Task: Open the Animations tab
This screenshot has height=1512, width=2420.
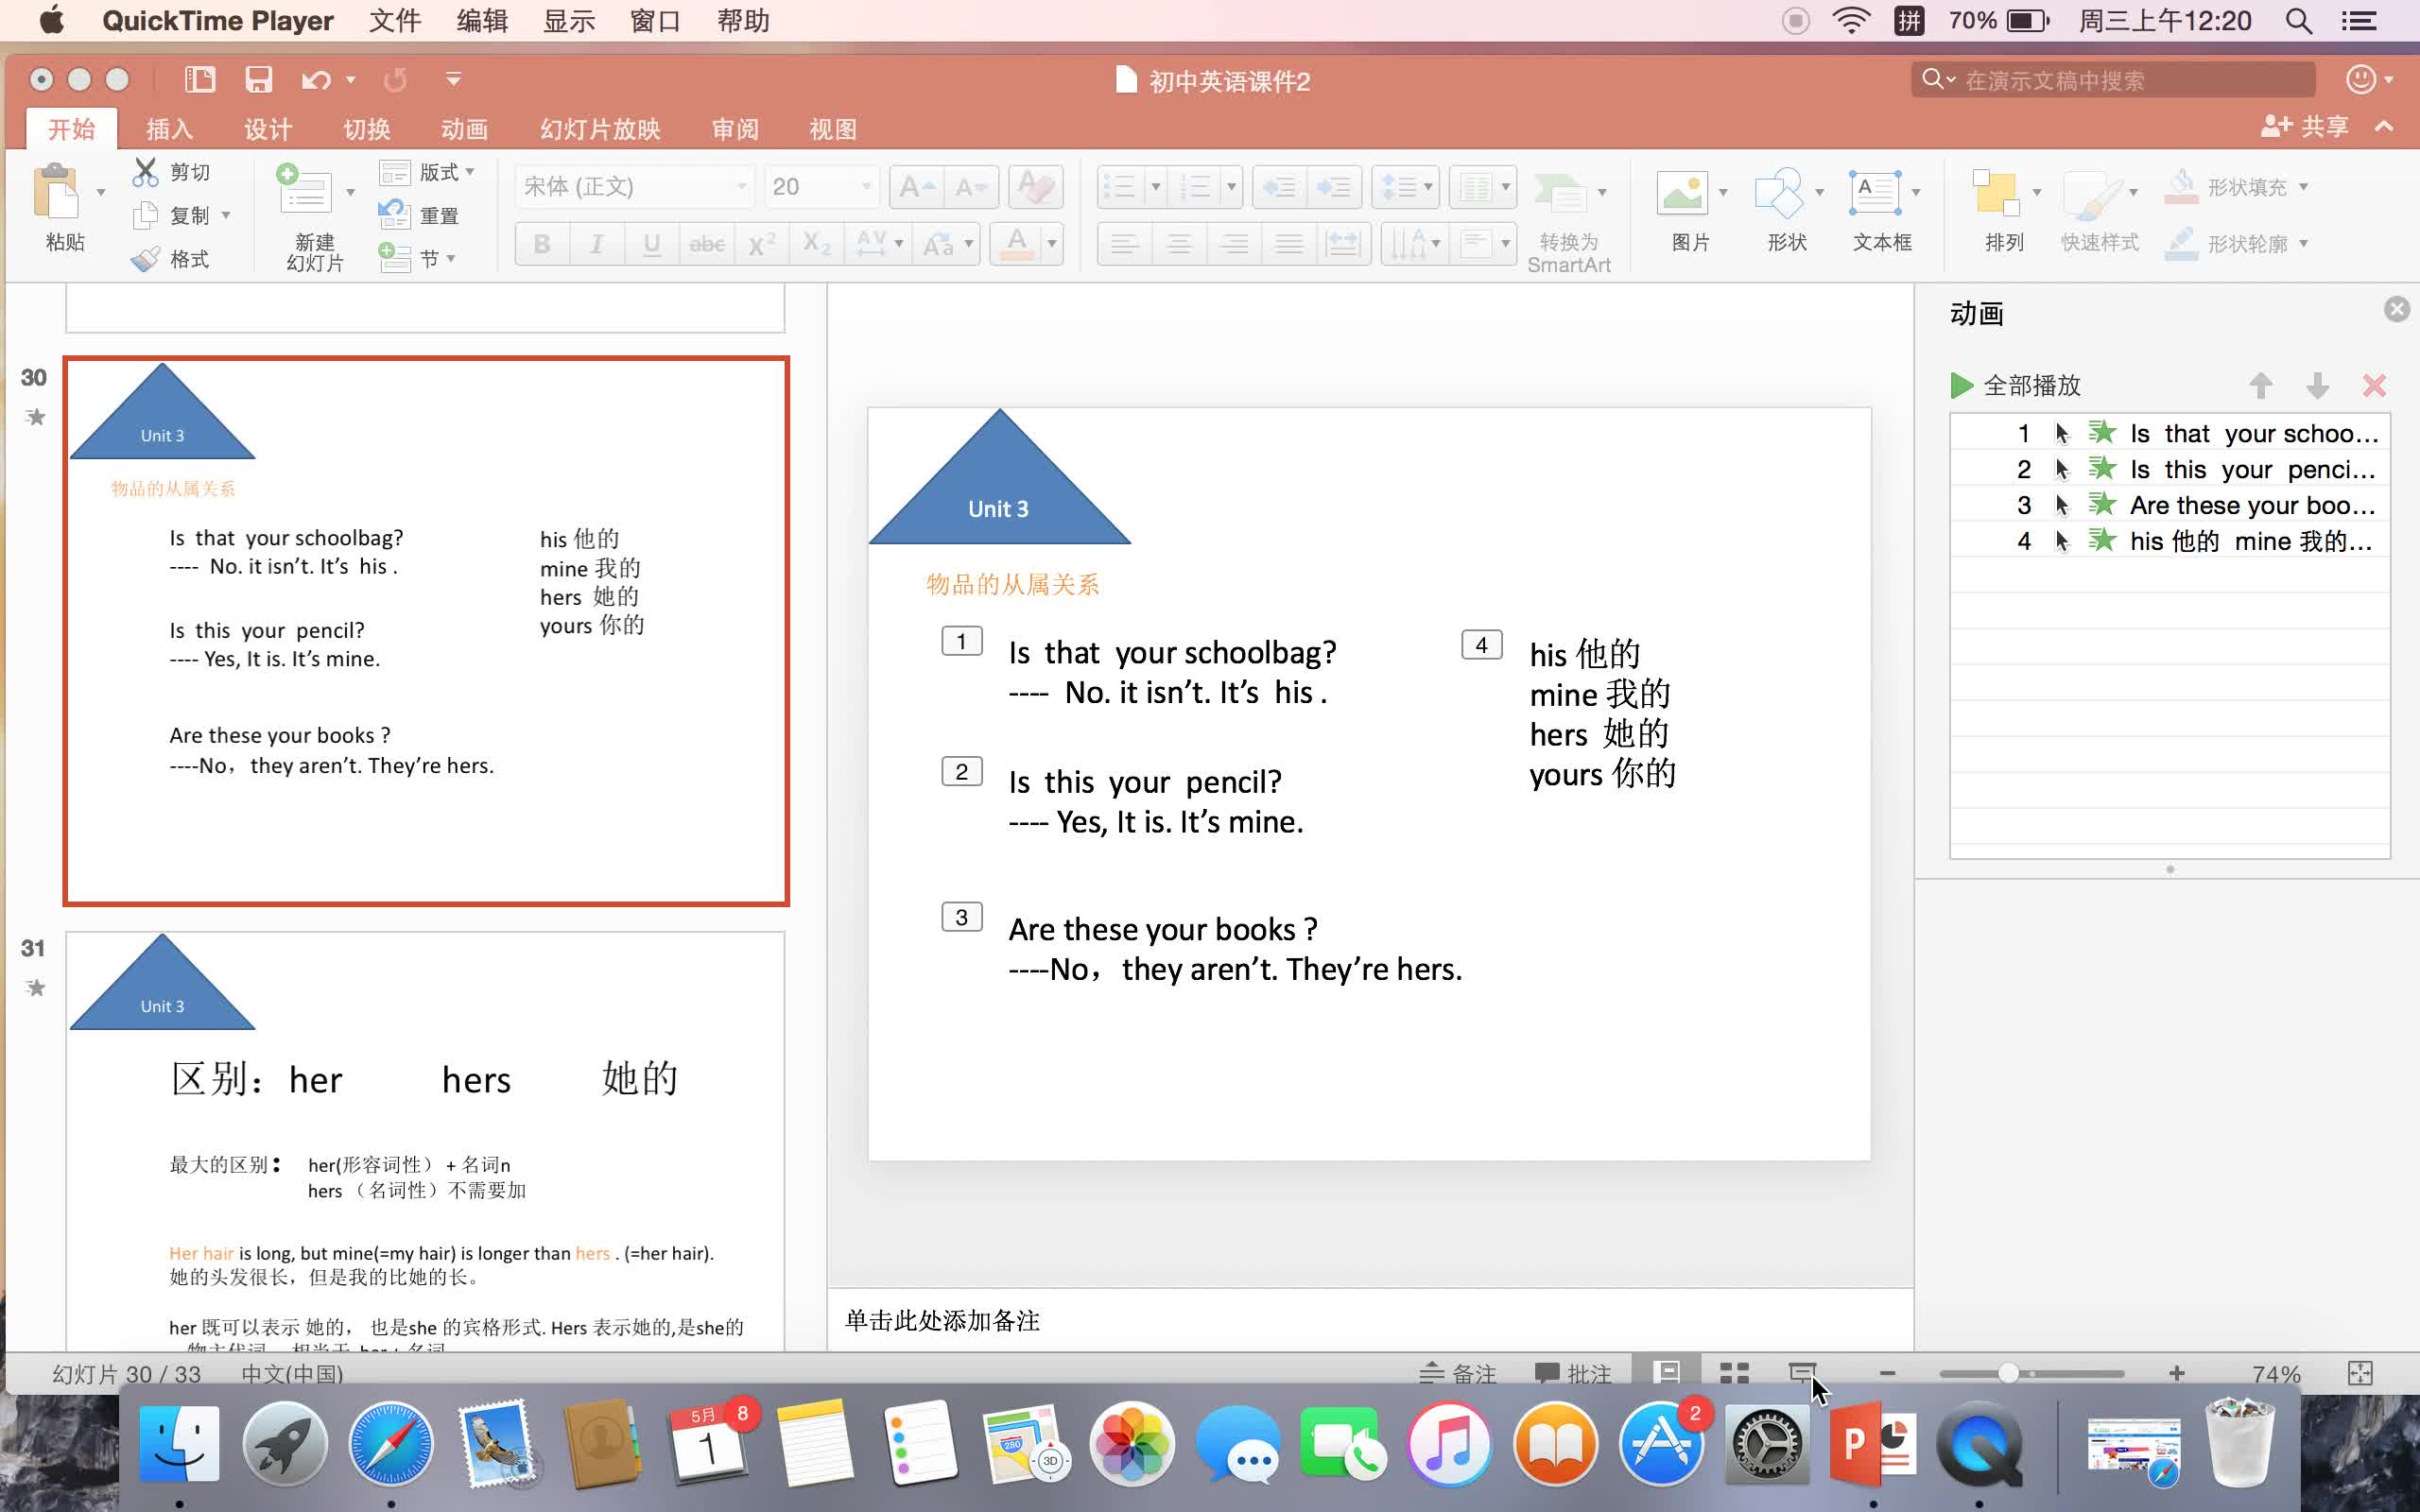Action: click(464, 129)
